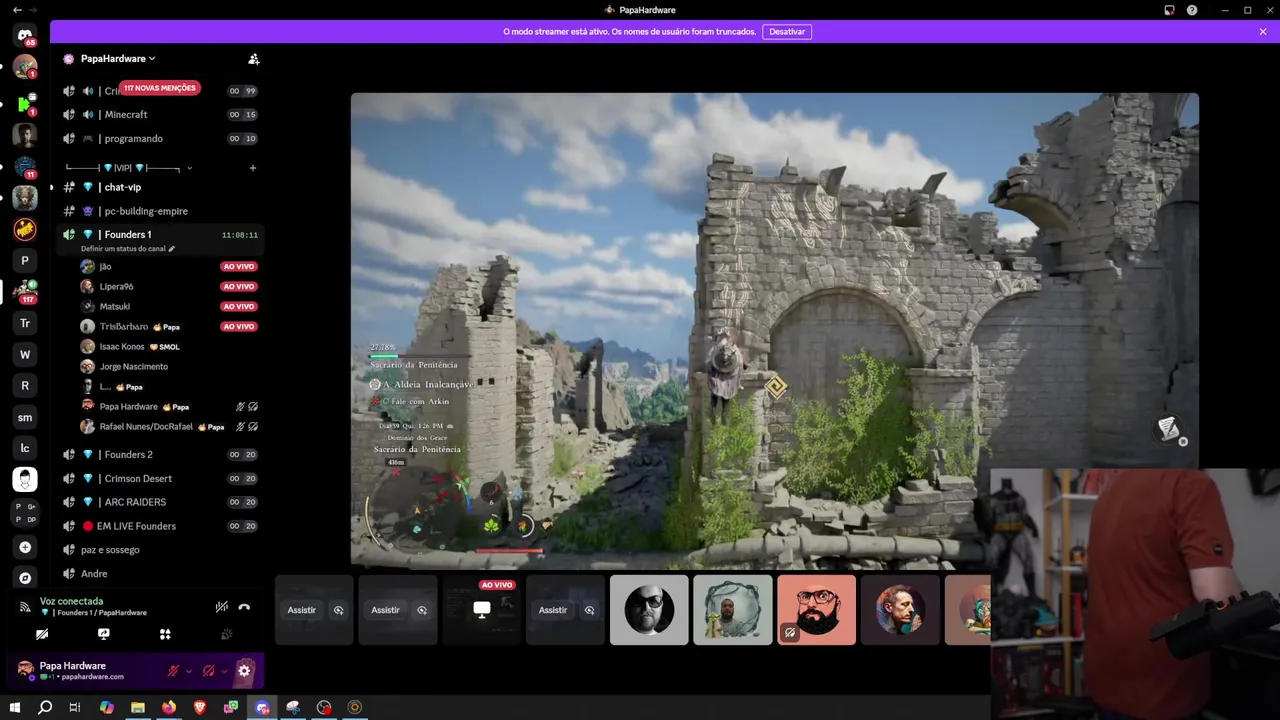Screen dimensions: 1280x720
Task: Select the bearded cartoon avatar tile
Action: [817, 610]
